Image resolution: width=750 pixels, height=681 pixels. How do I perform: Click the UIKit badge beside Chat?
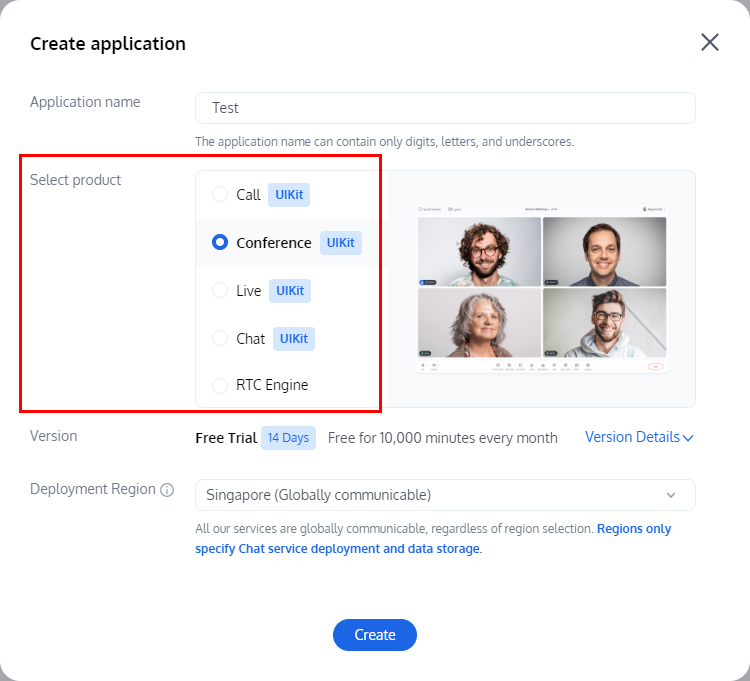(x=294, y=339)
